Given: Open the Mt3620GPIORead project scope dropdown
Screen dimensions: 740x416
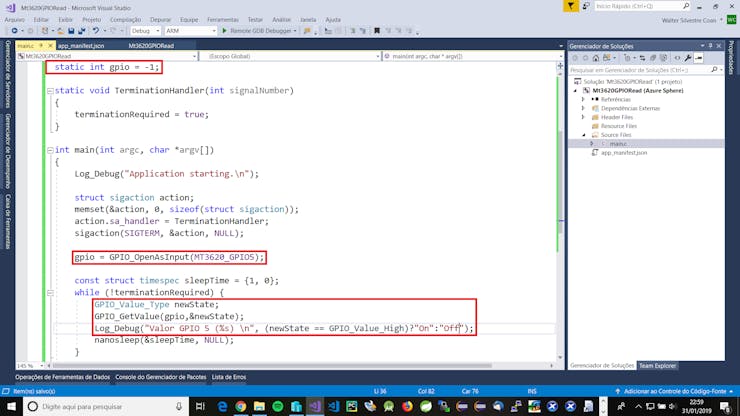Looking at the screenshot, I should [x=107, y=56].
